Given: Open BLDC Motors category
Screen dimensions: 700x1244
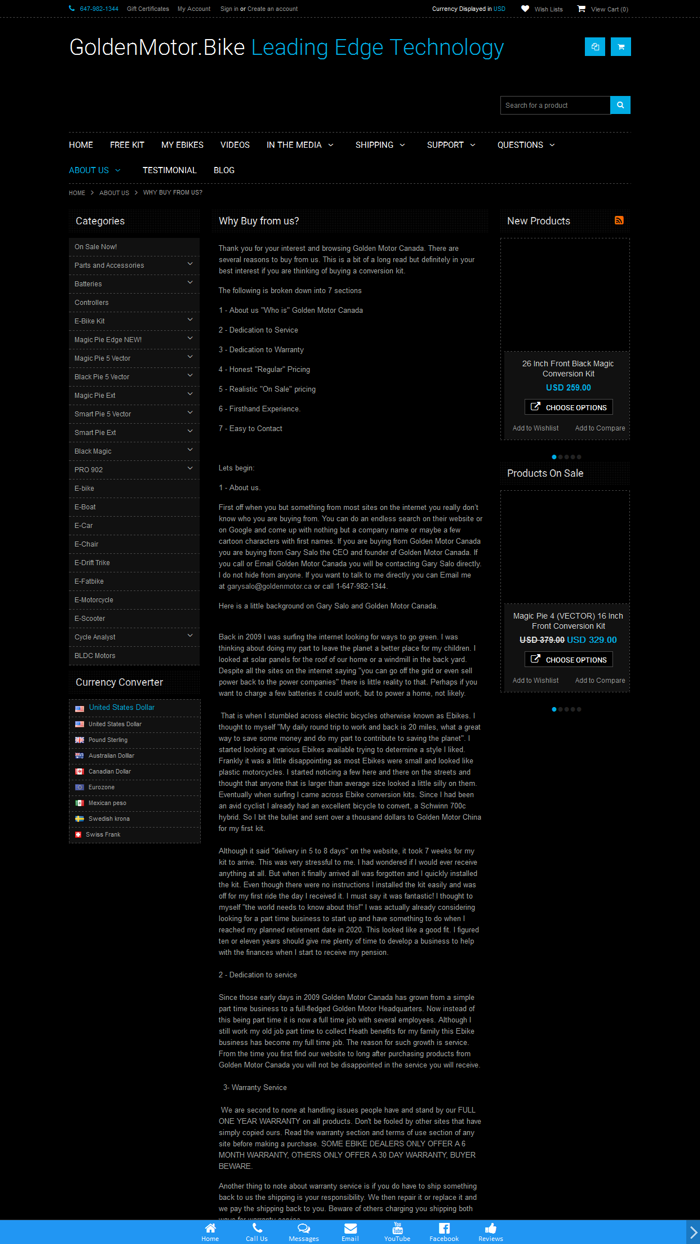Looking at the screenshot, I should 134,655.
